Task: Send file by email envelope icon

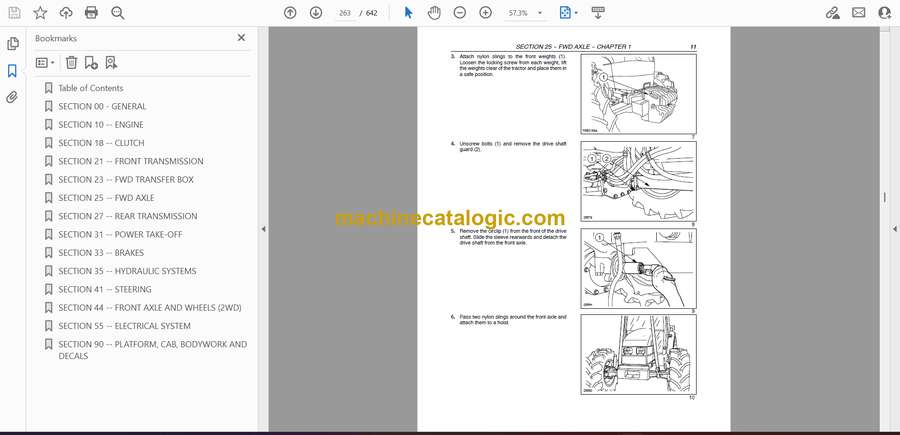Action: pos(859,13)
